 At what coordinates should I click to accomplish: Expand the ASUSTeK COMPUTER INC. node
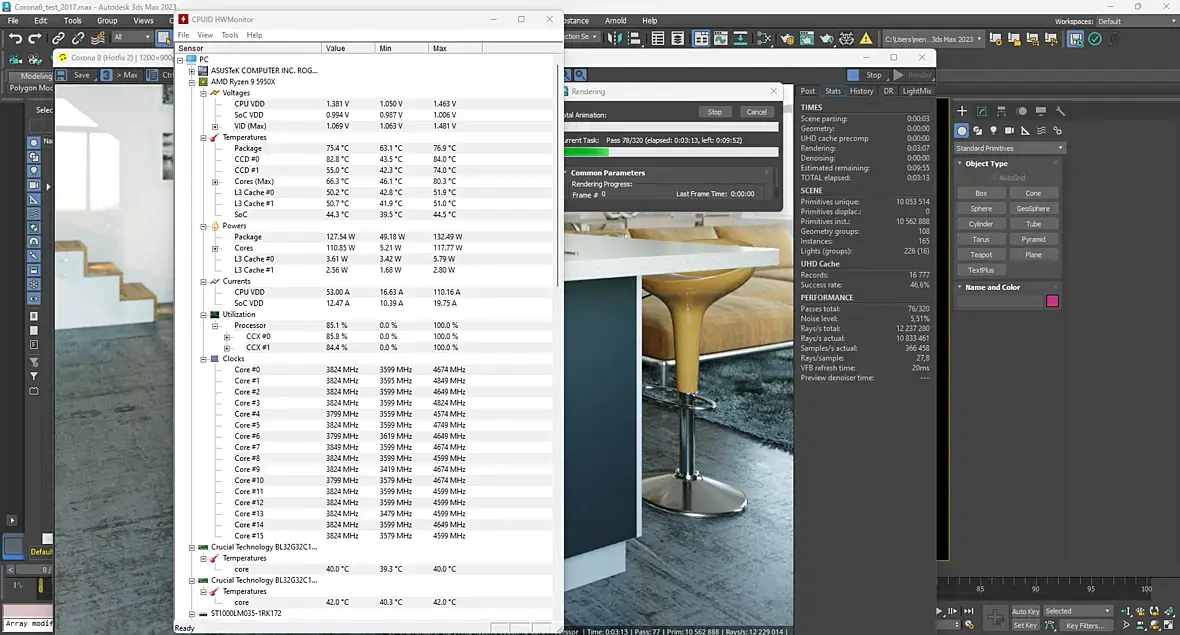(x=192, y=71)
